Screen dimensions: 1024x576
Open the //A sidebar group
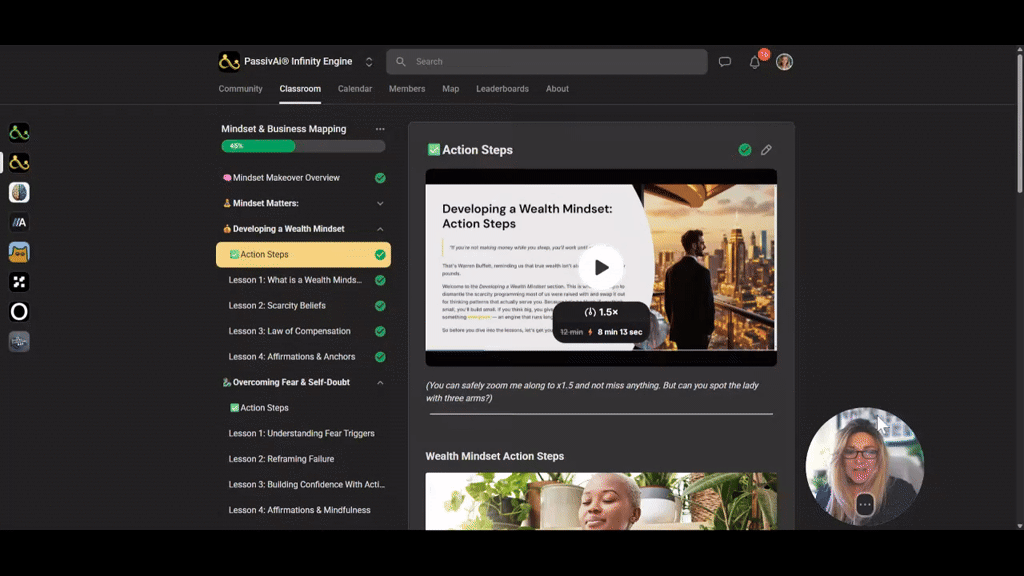coord(19,223)
